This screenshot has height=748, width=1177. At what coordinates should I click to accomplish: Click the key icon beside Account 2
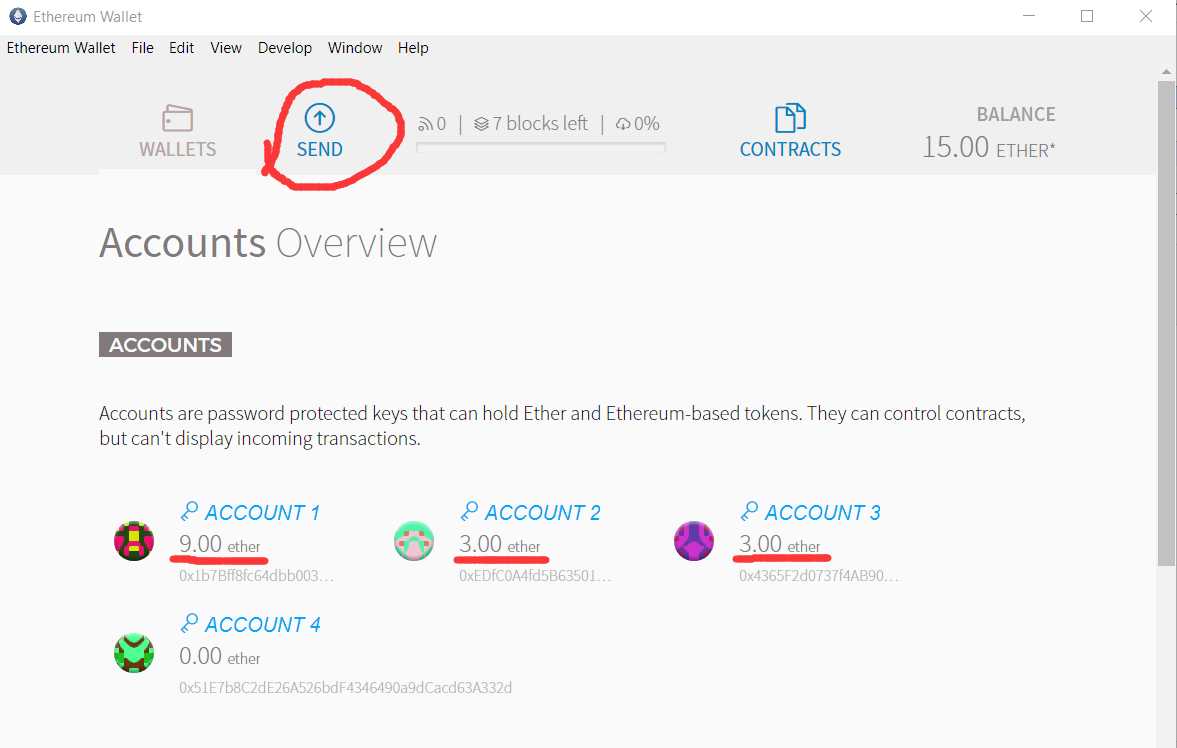point(469,511)
